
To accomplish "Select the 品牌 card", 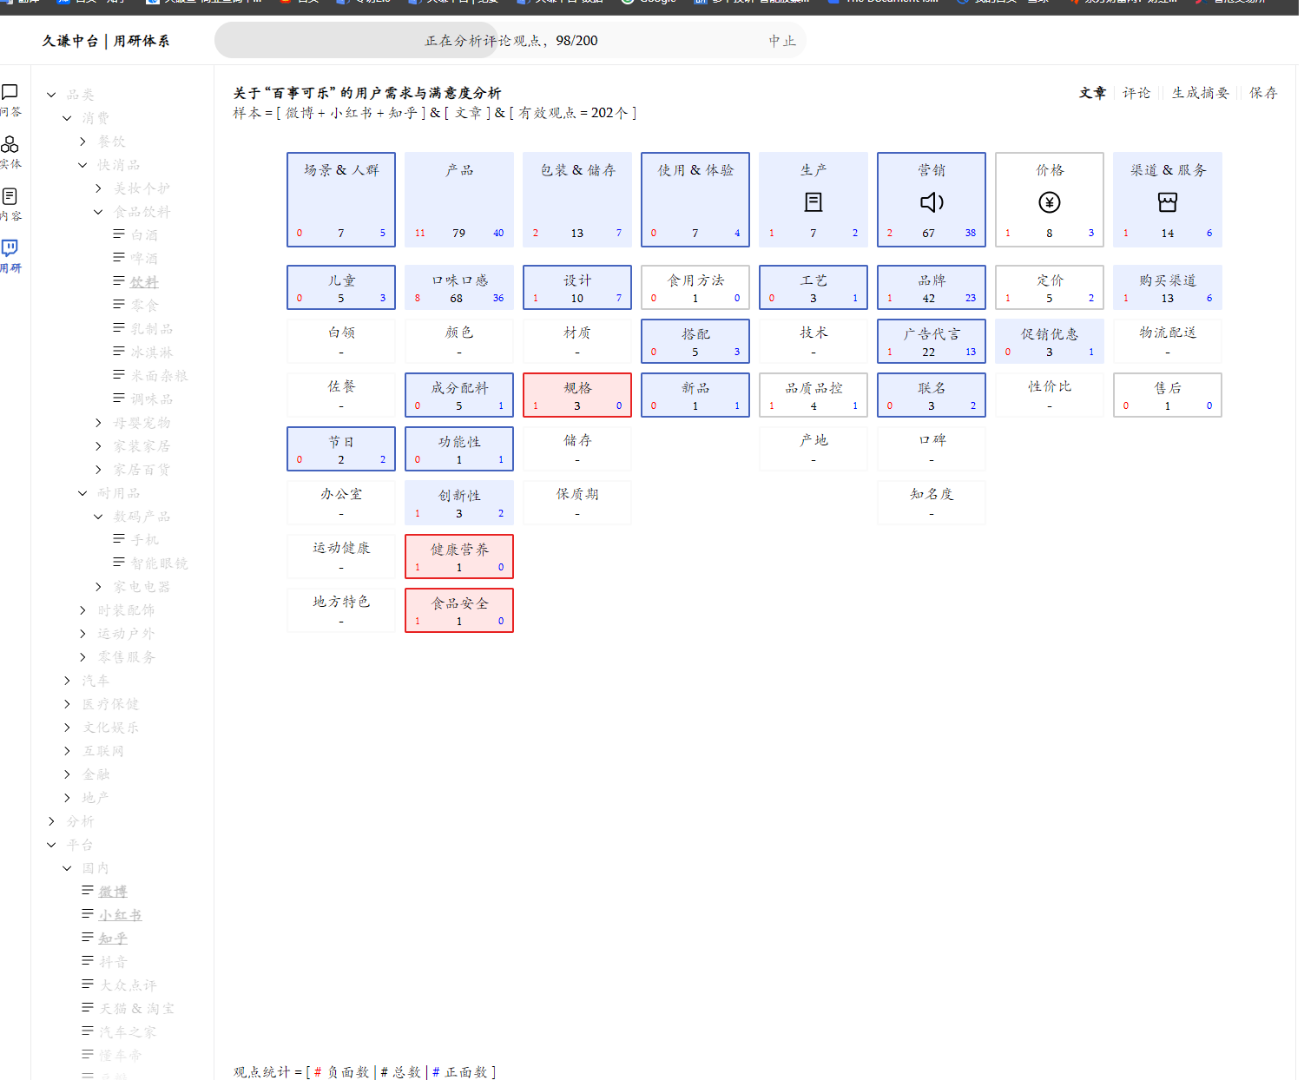I will [931, 287].
